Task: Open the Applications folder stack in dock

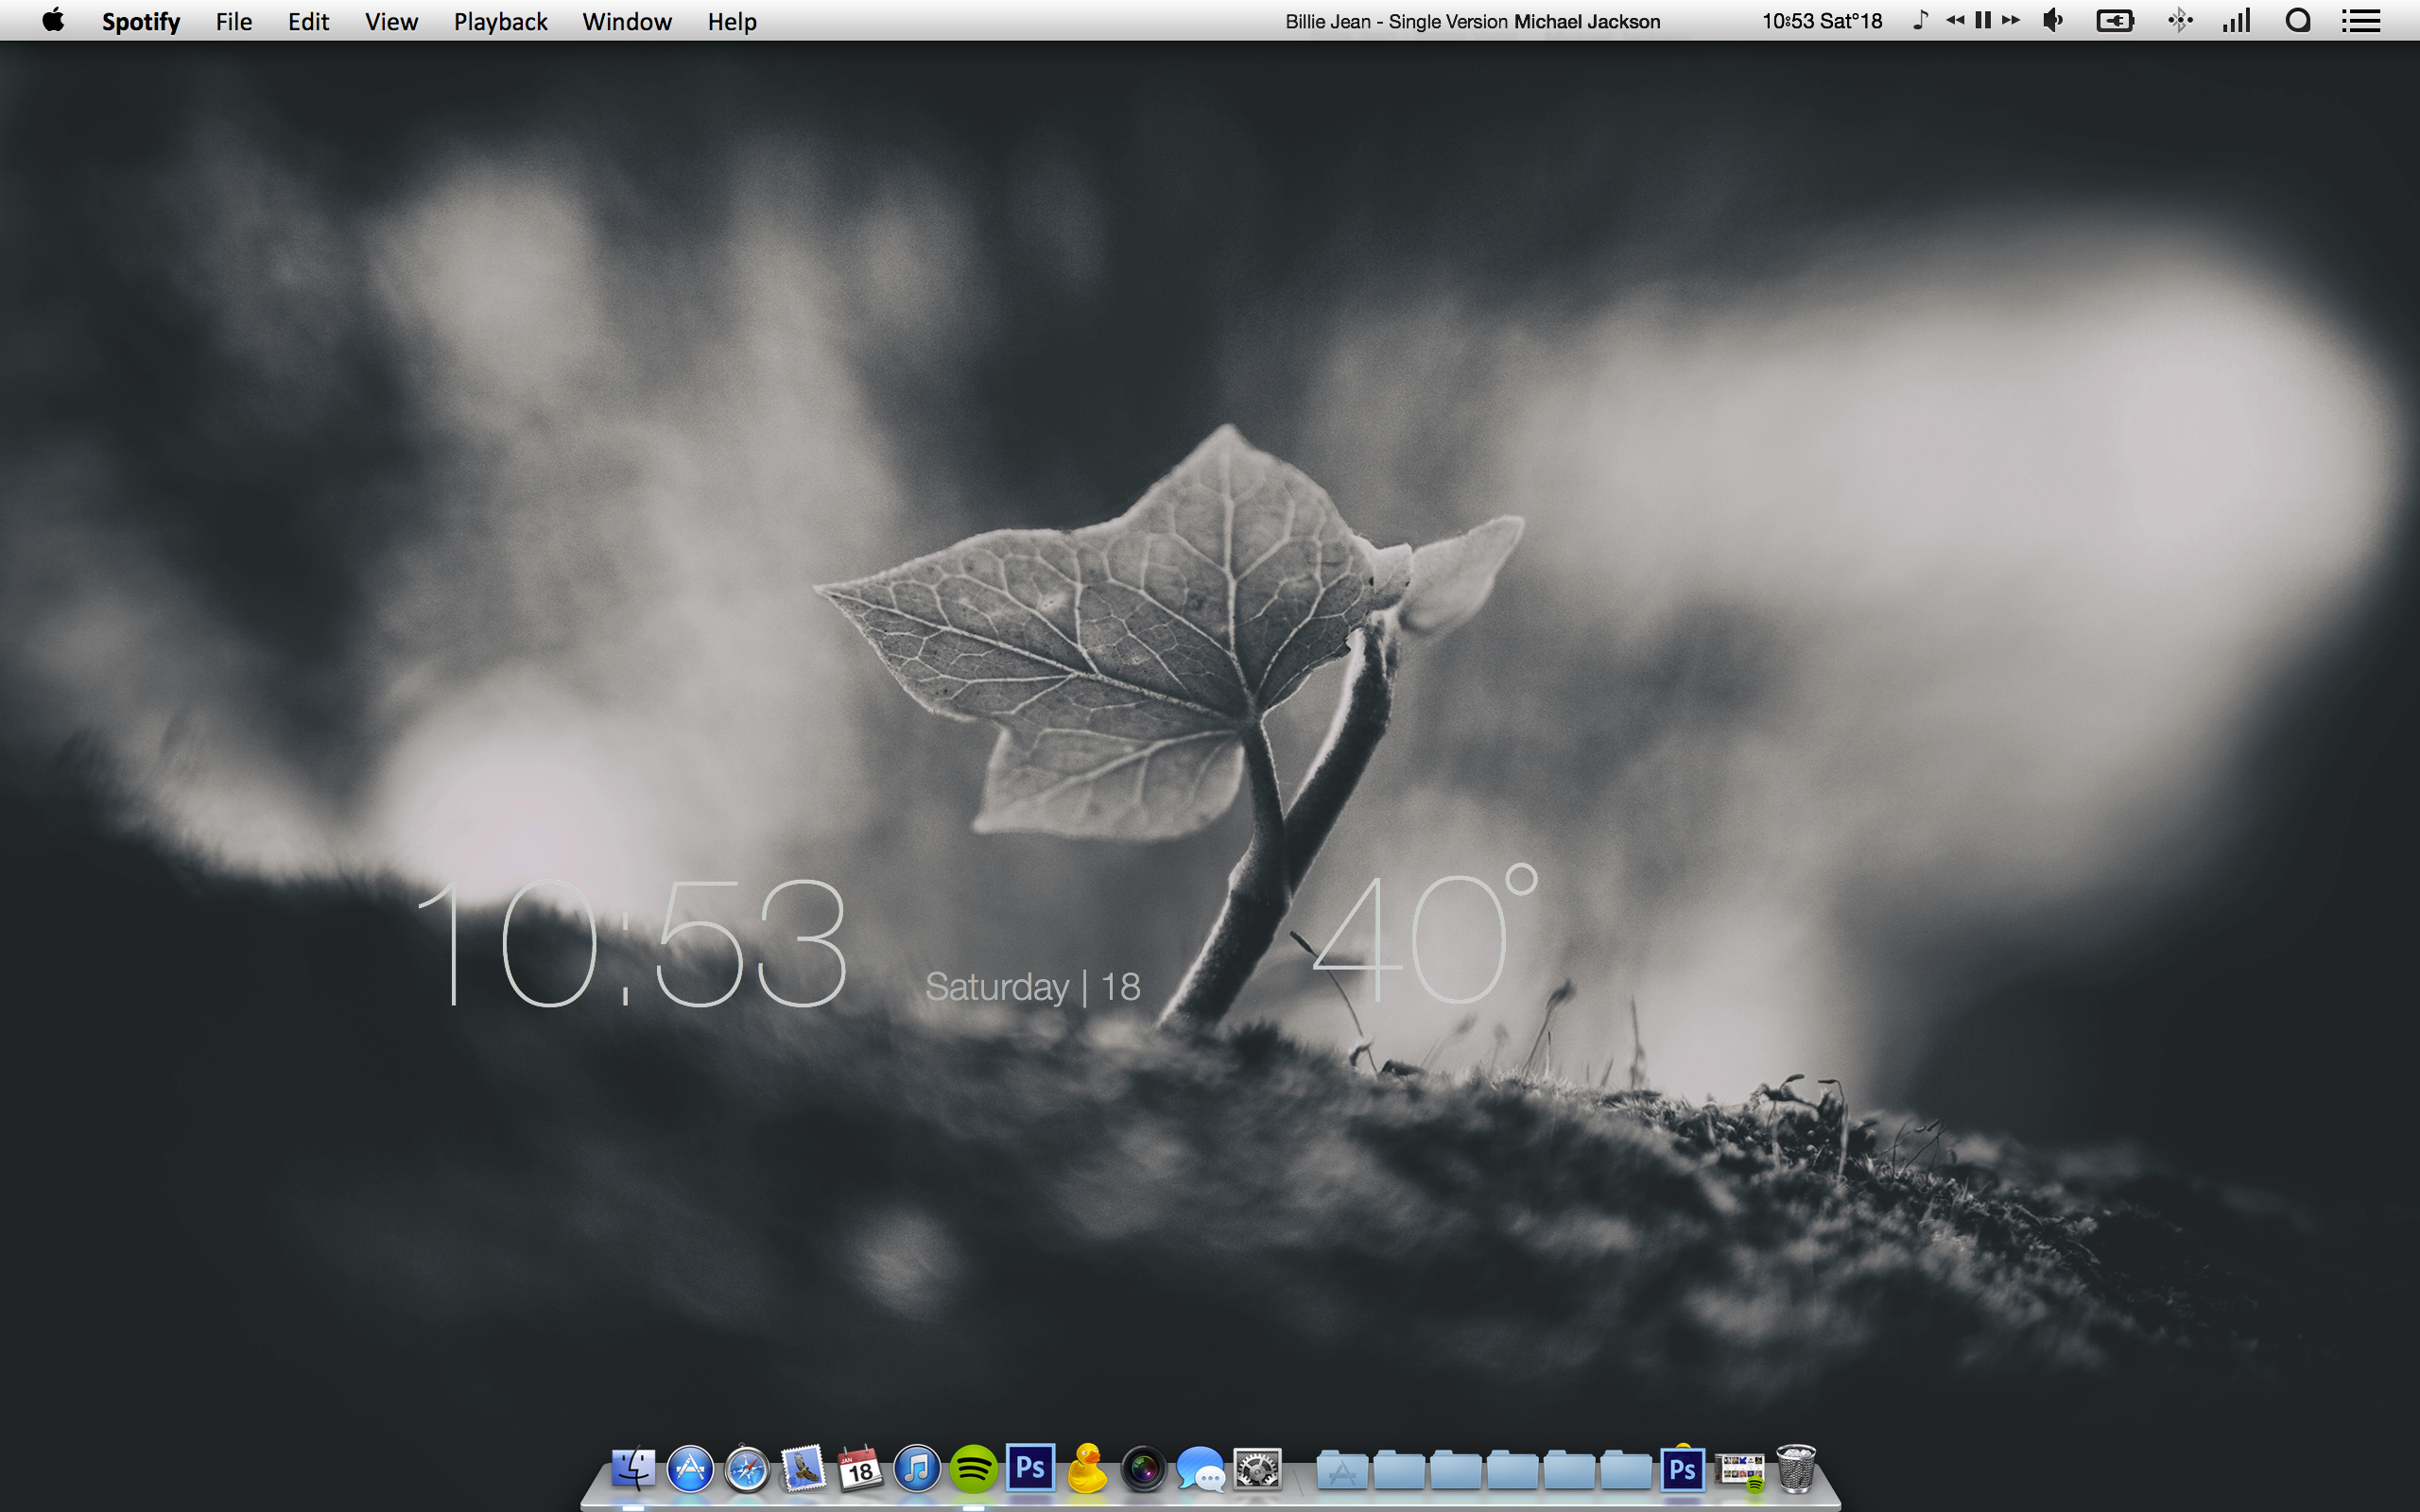Action: (x=1342, y=1471)
